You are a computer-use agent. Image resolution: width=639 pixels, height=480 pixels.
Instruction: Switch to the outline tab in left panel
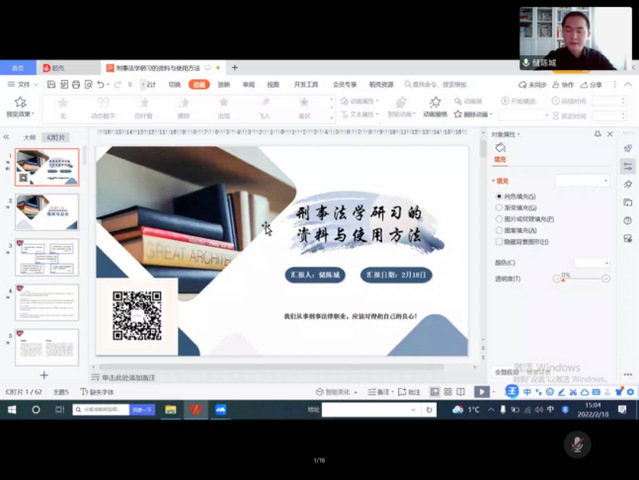[x=30, y=137]
